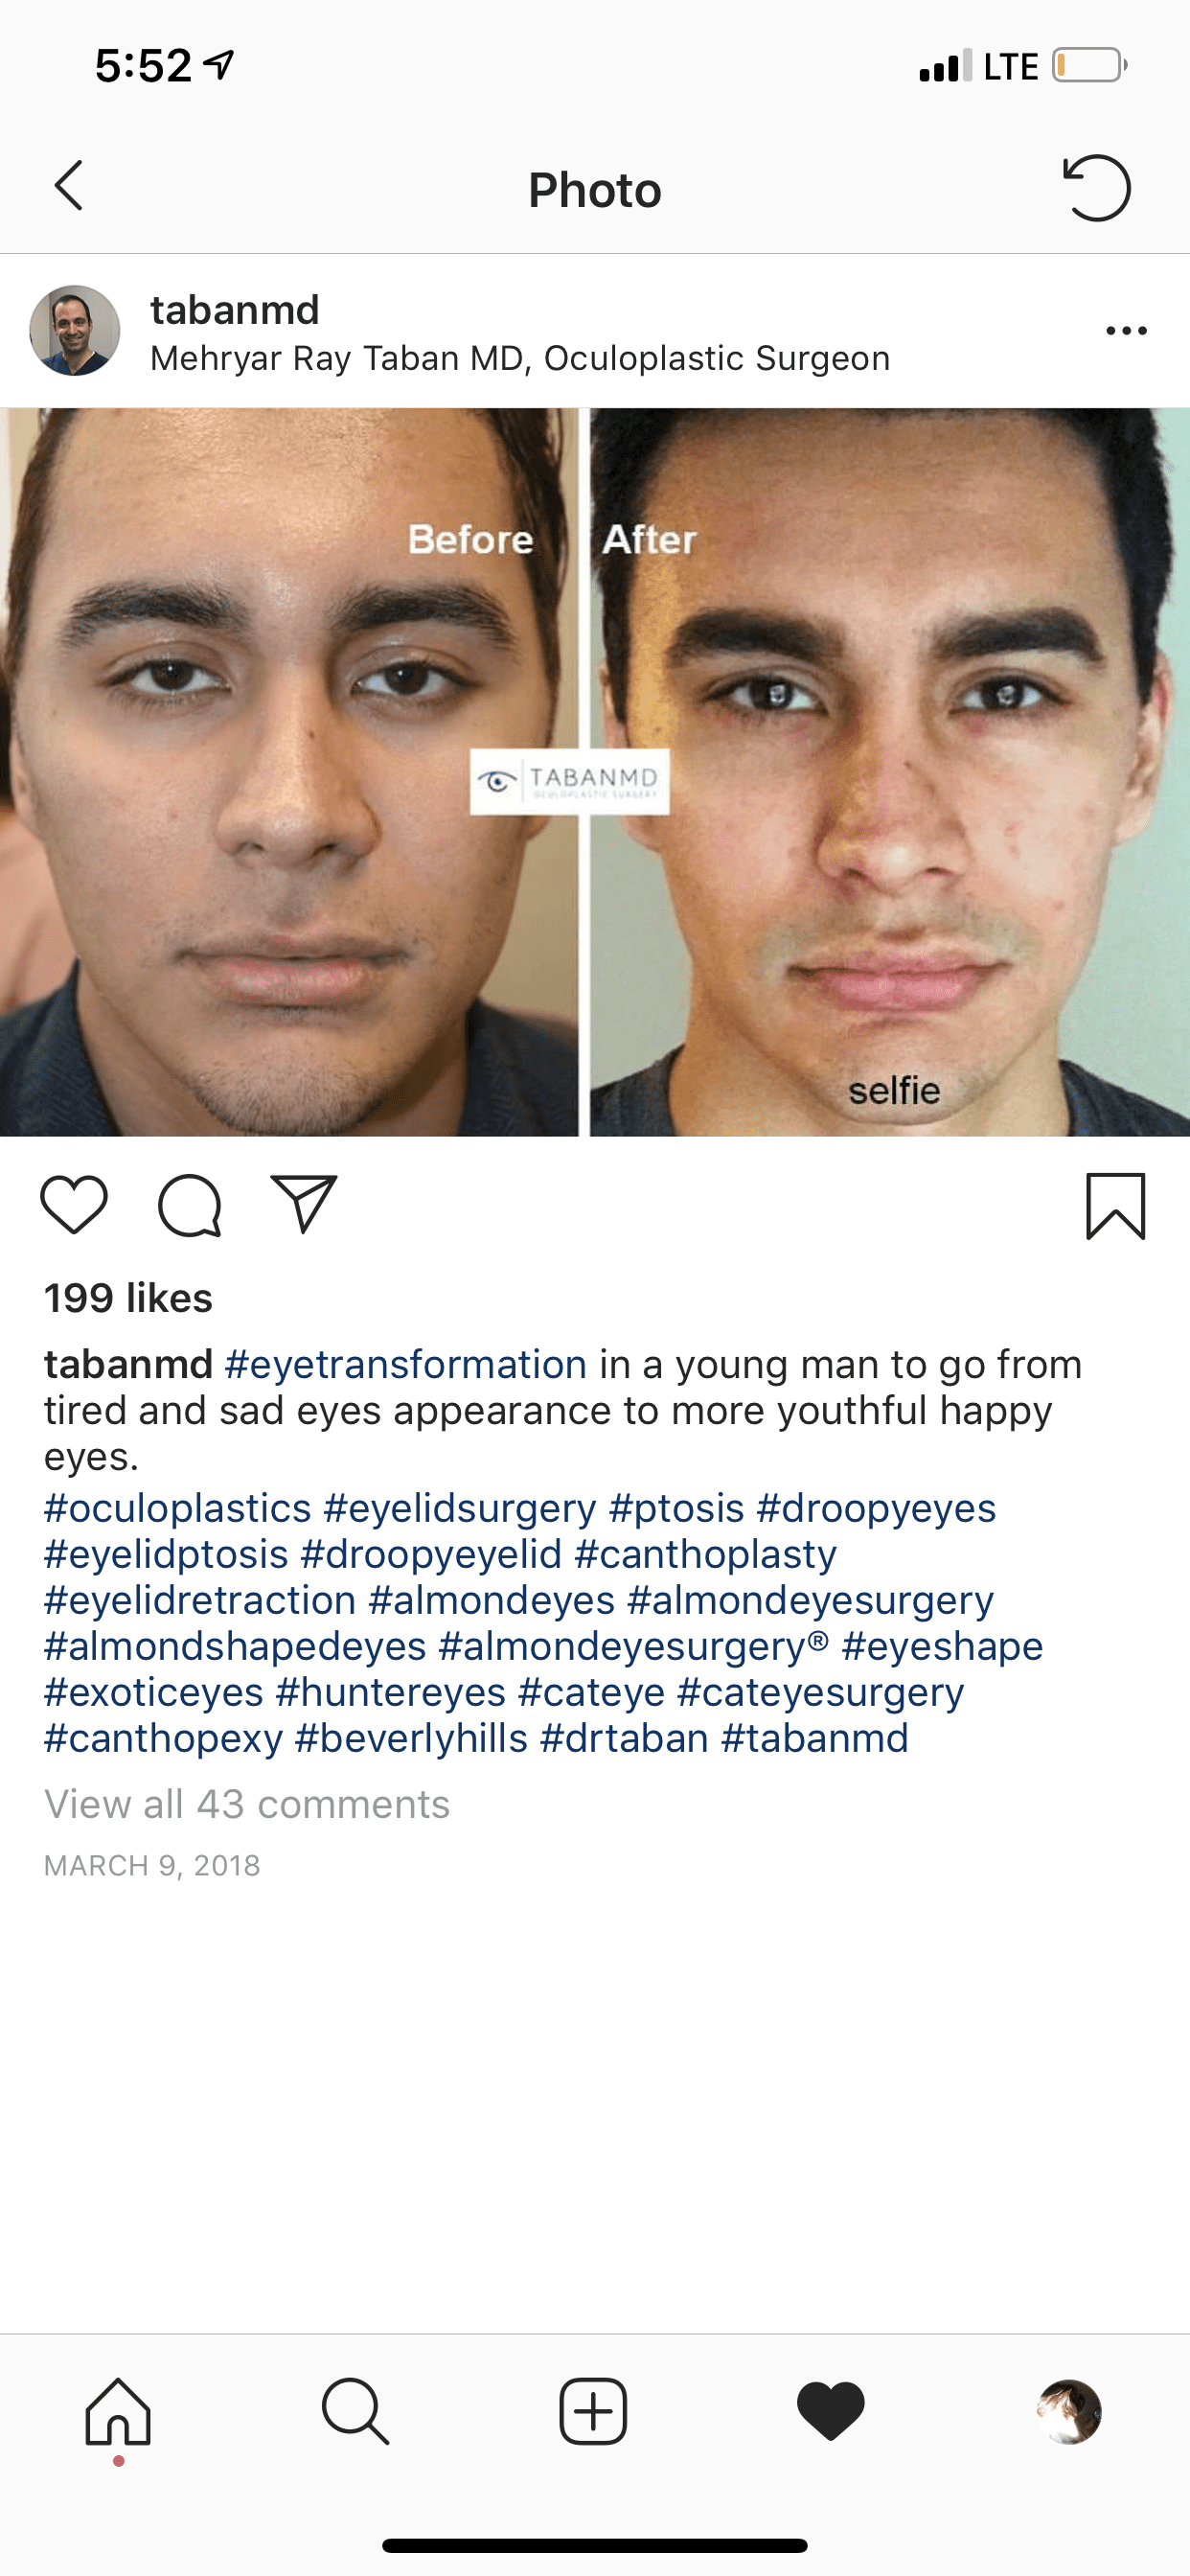Open own profile avatar tab
The height and width of the screenshot is (2576, 1190).
[1069, 2412]
